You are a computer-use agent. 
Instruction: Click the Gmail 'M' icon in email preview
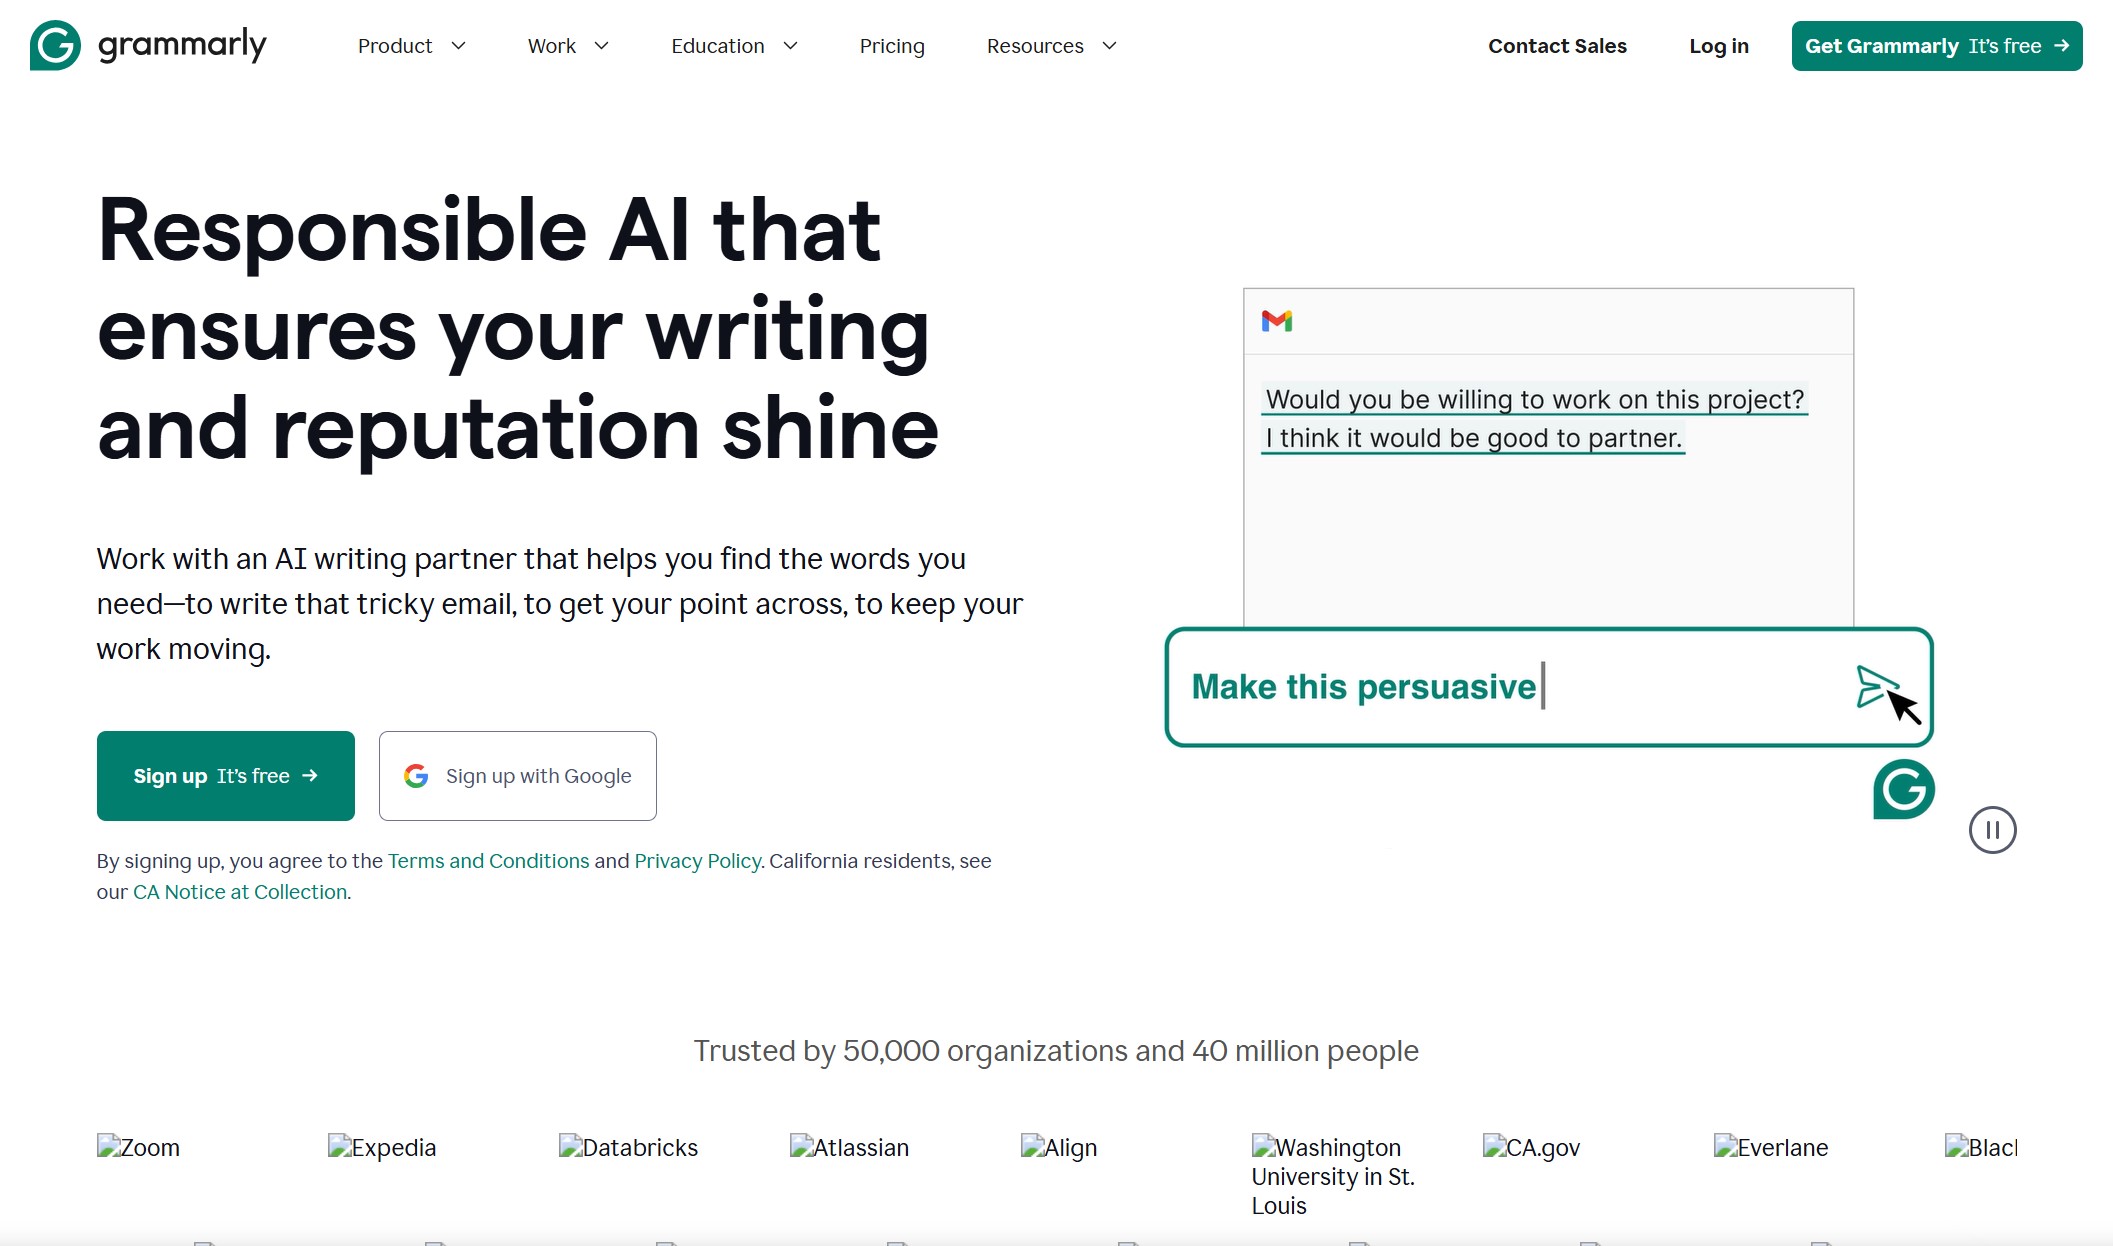[1277, 322]
